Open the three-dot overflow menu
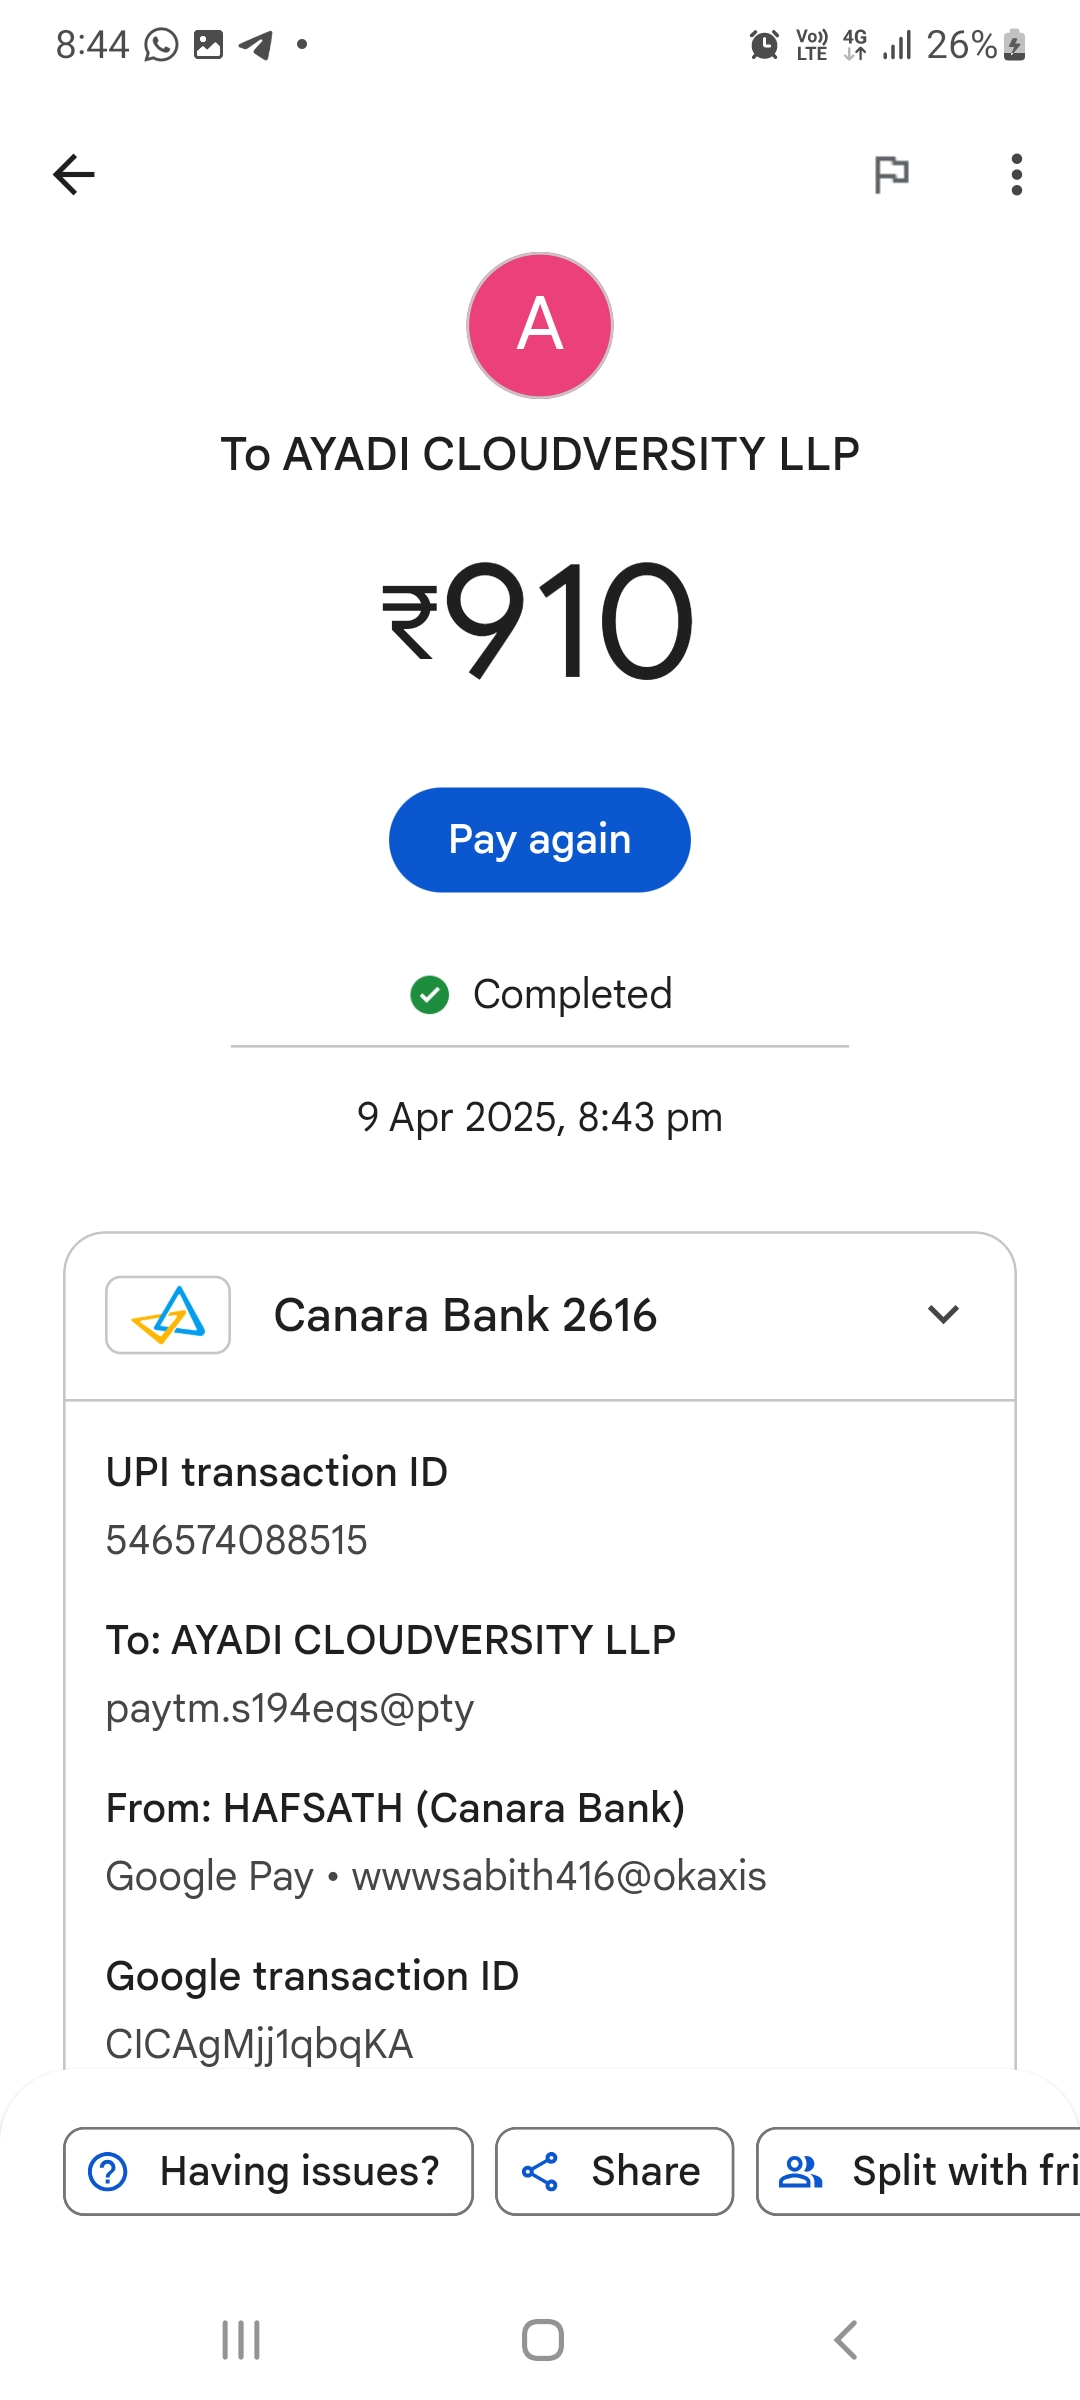Image resolution: width=1080 pixels, height=2400 pixels. (x=1016, y=175)
